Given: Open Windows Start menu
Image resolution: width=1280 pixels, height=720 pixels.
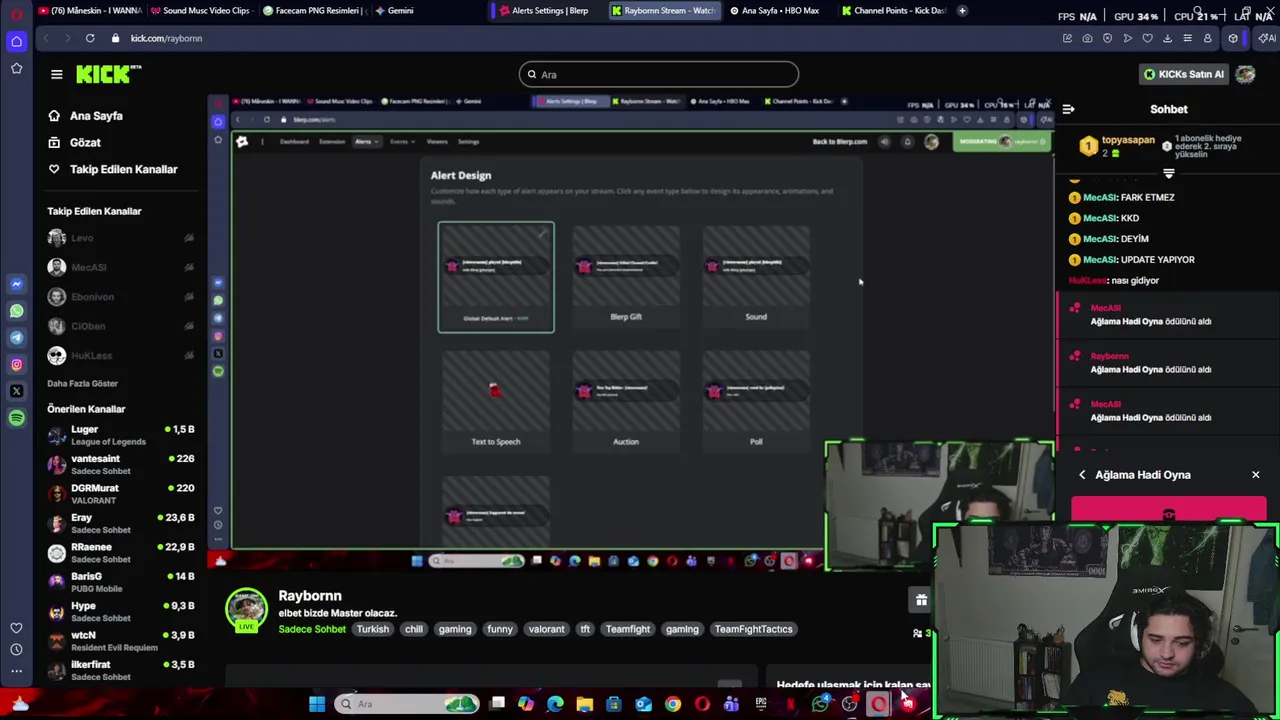Looking at the screenshot, I should tap(316, 704).
